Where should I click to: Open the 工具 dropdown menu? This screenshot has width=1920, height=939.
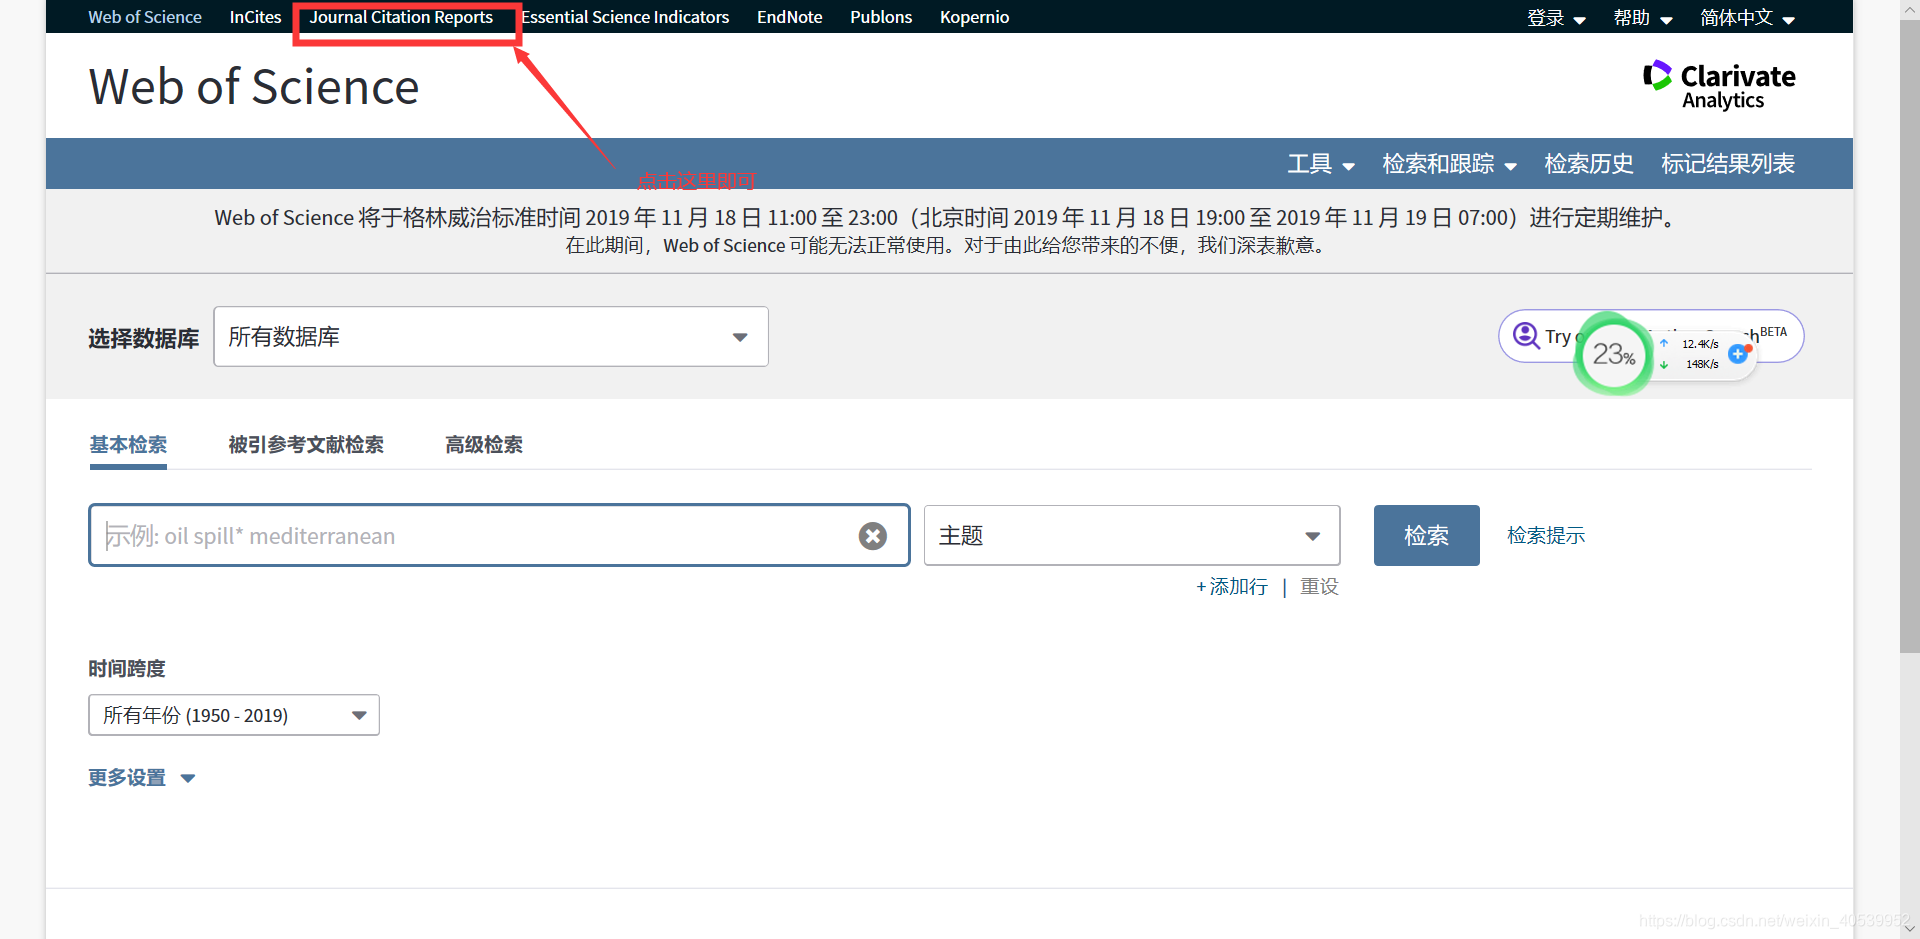(1321, 164)
